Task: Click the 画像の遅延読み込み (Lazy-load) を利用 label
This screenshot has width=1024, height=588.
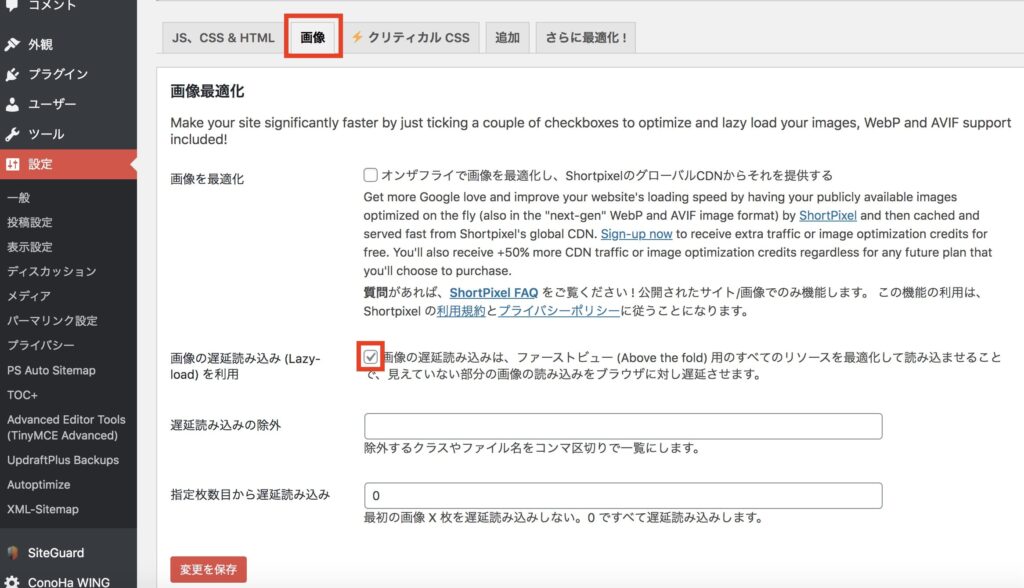Action: tap(245, 367)
